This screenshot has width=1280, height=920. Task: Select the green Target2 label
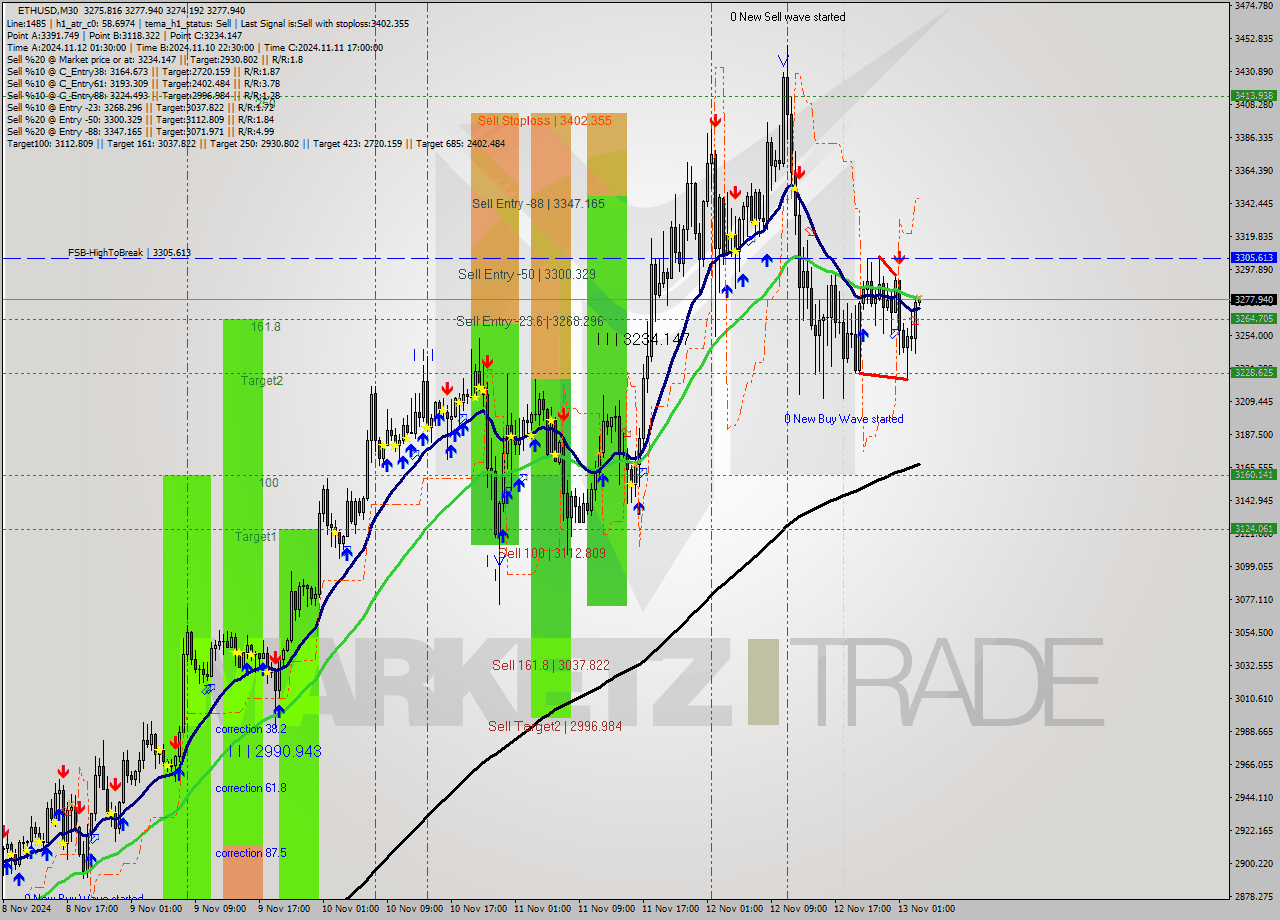click(261, 381)
